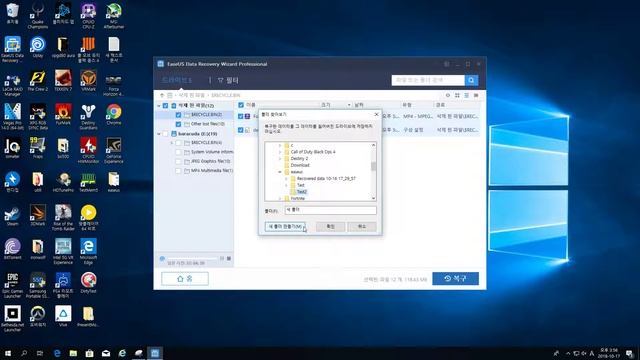Open Edge from the taskbar
Image resolution: width=640 pixels, height=360 pixels.
click(x=57, y=353)
